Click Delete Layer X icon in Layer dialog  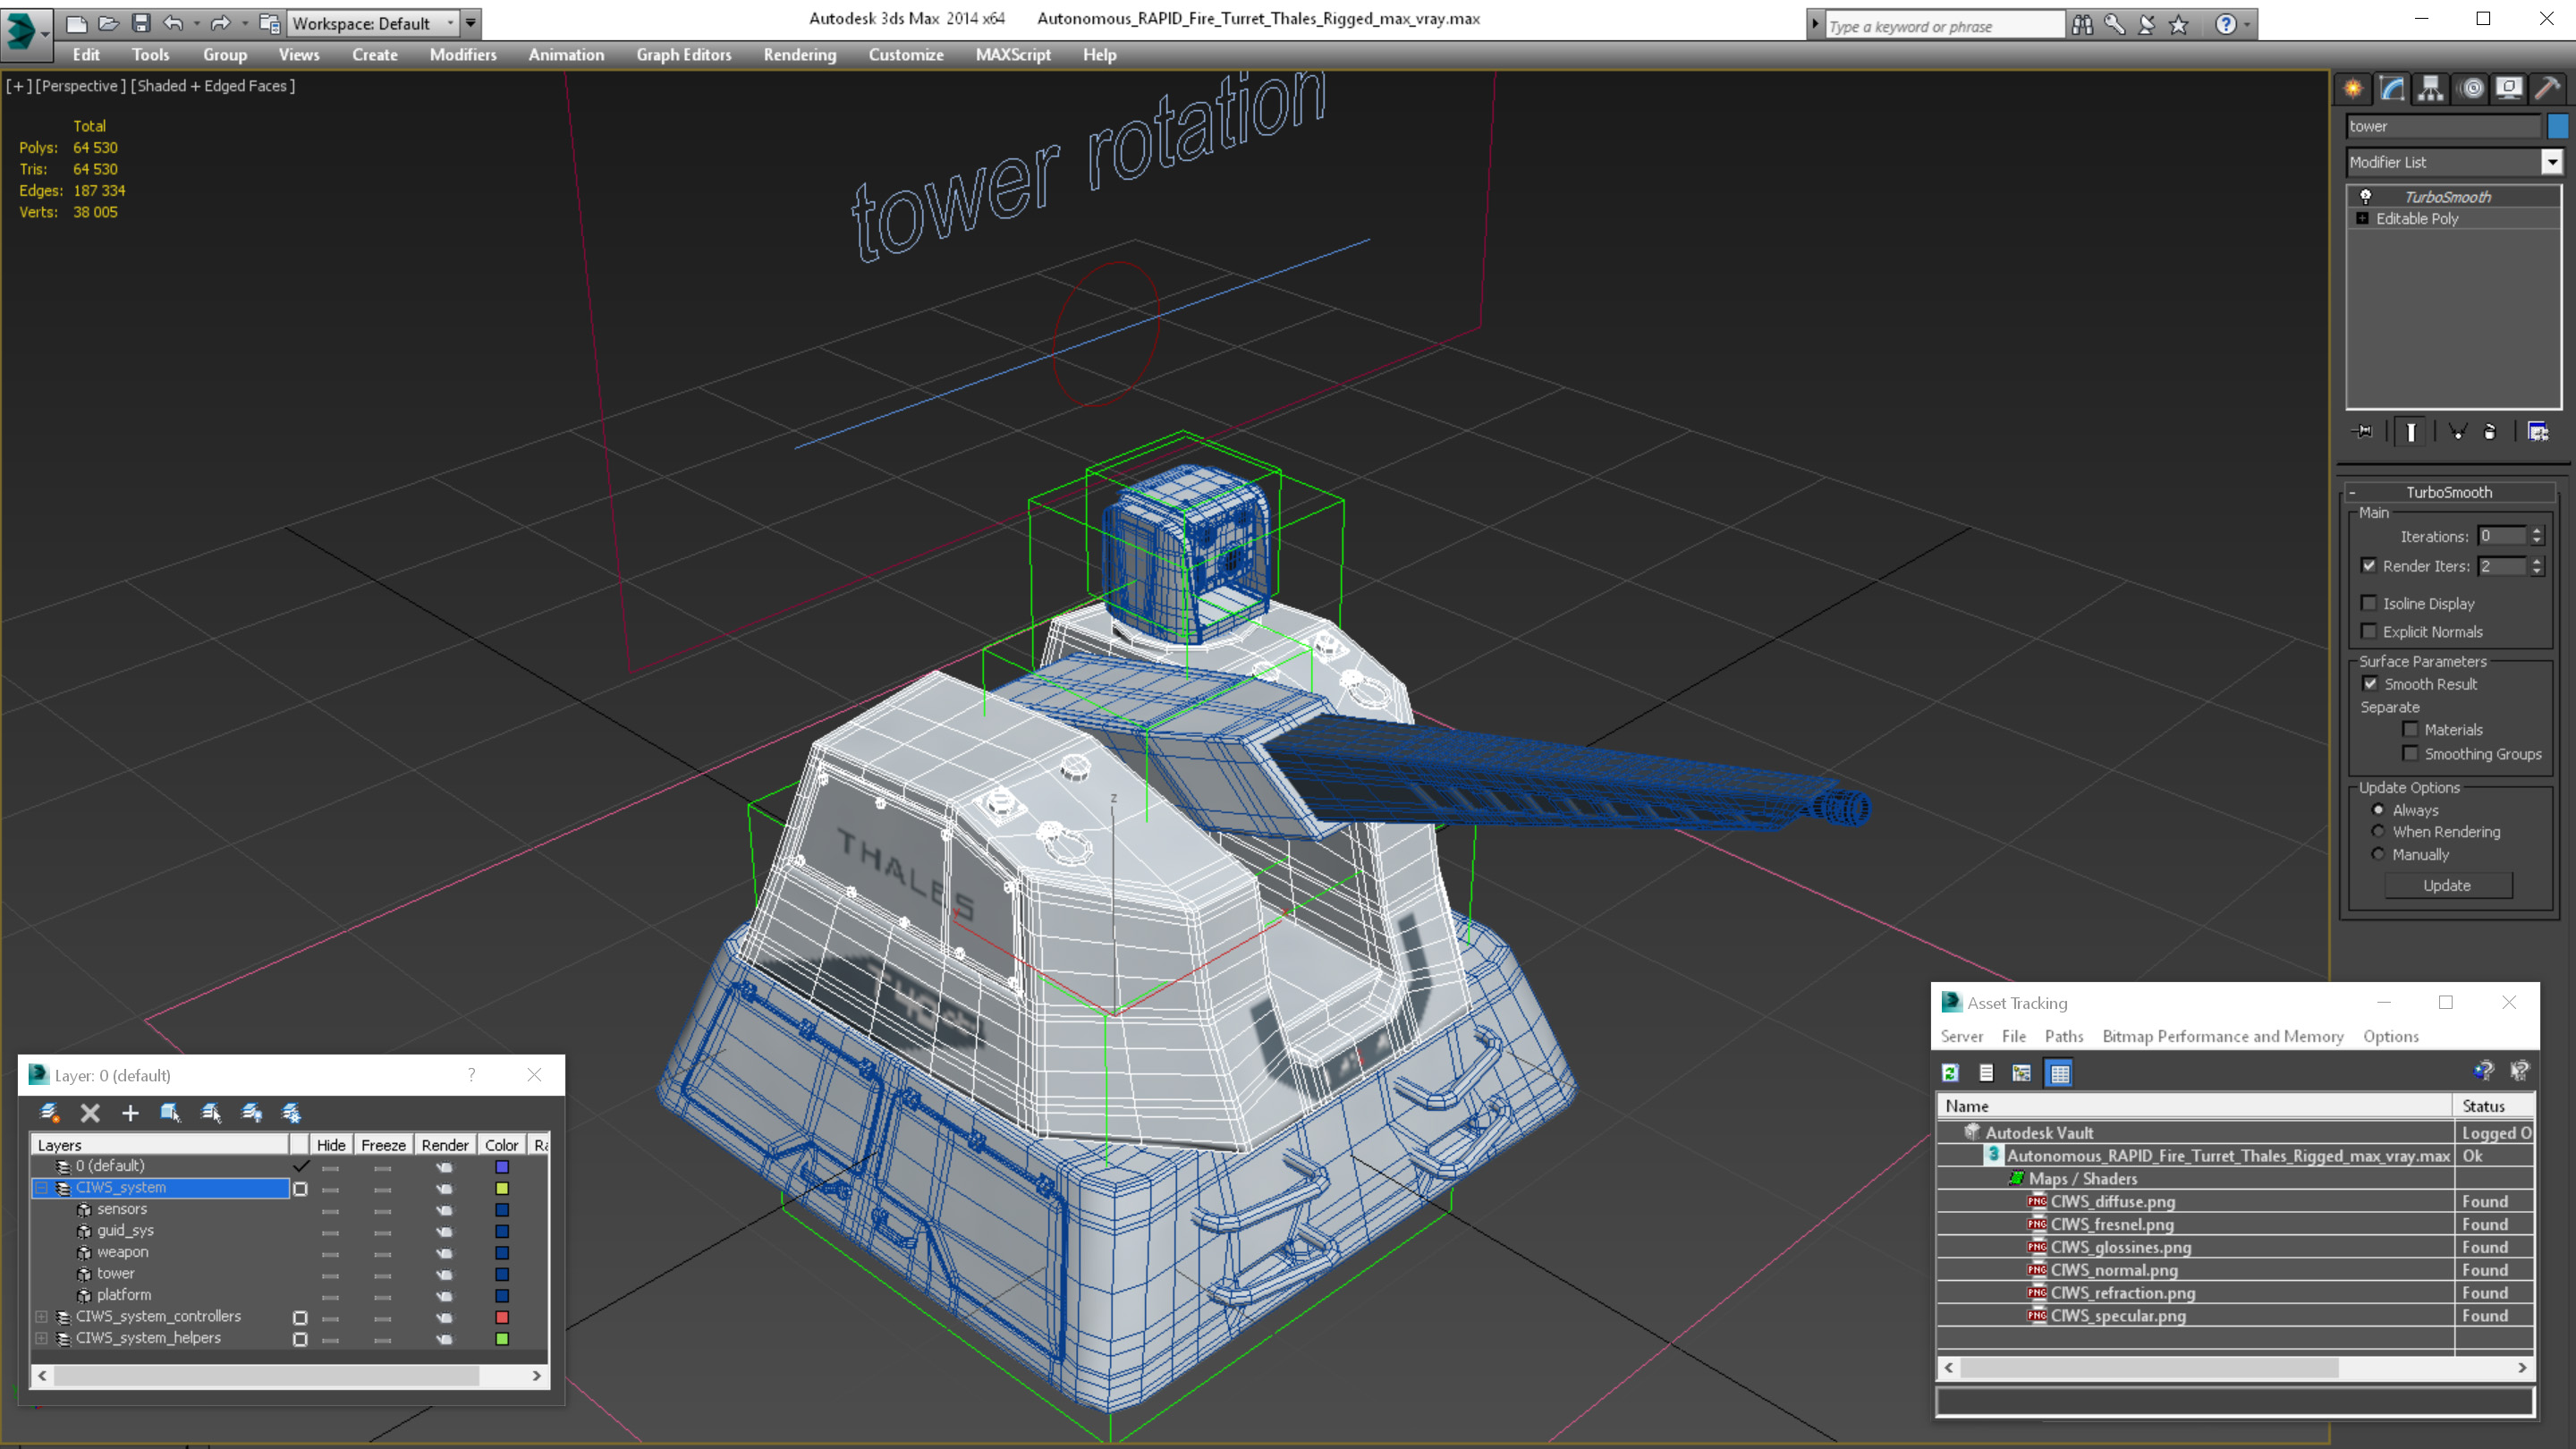[90, 1112]
